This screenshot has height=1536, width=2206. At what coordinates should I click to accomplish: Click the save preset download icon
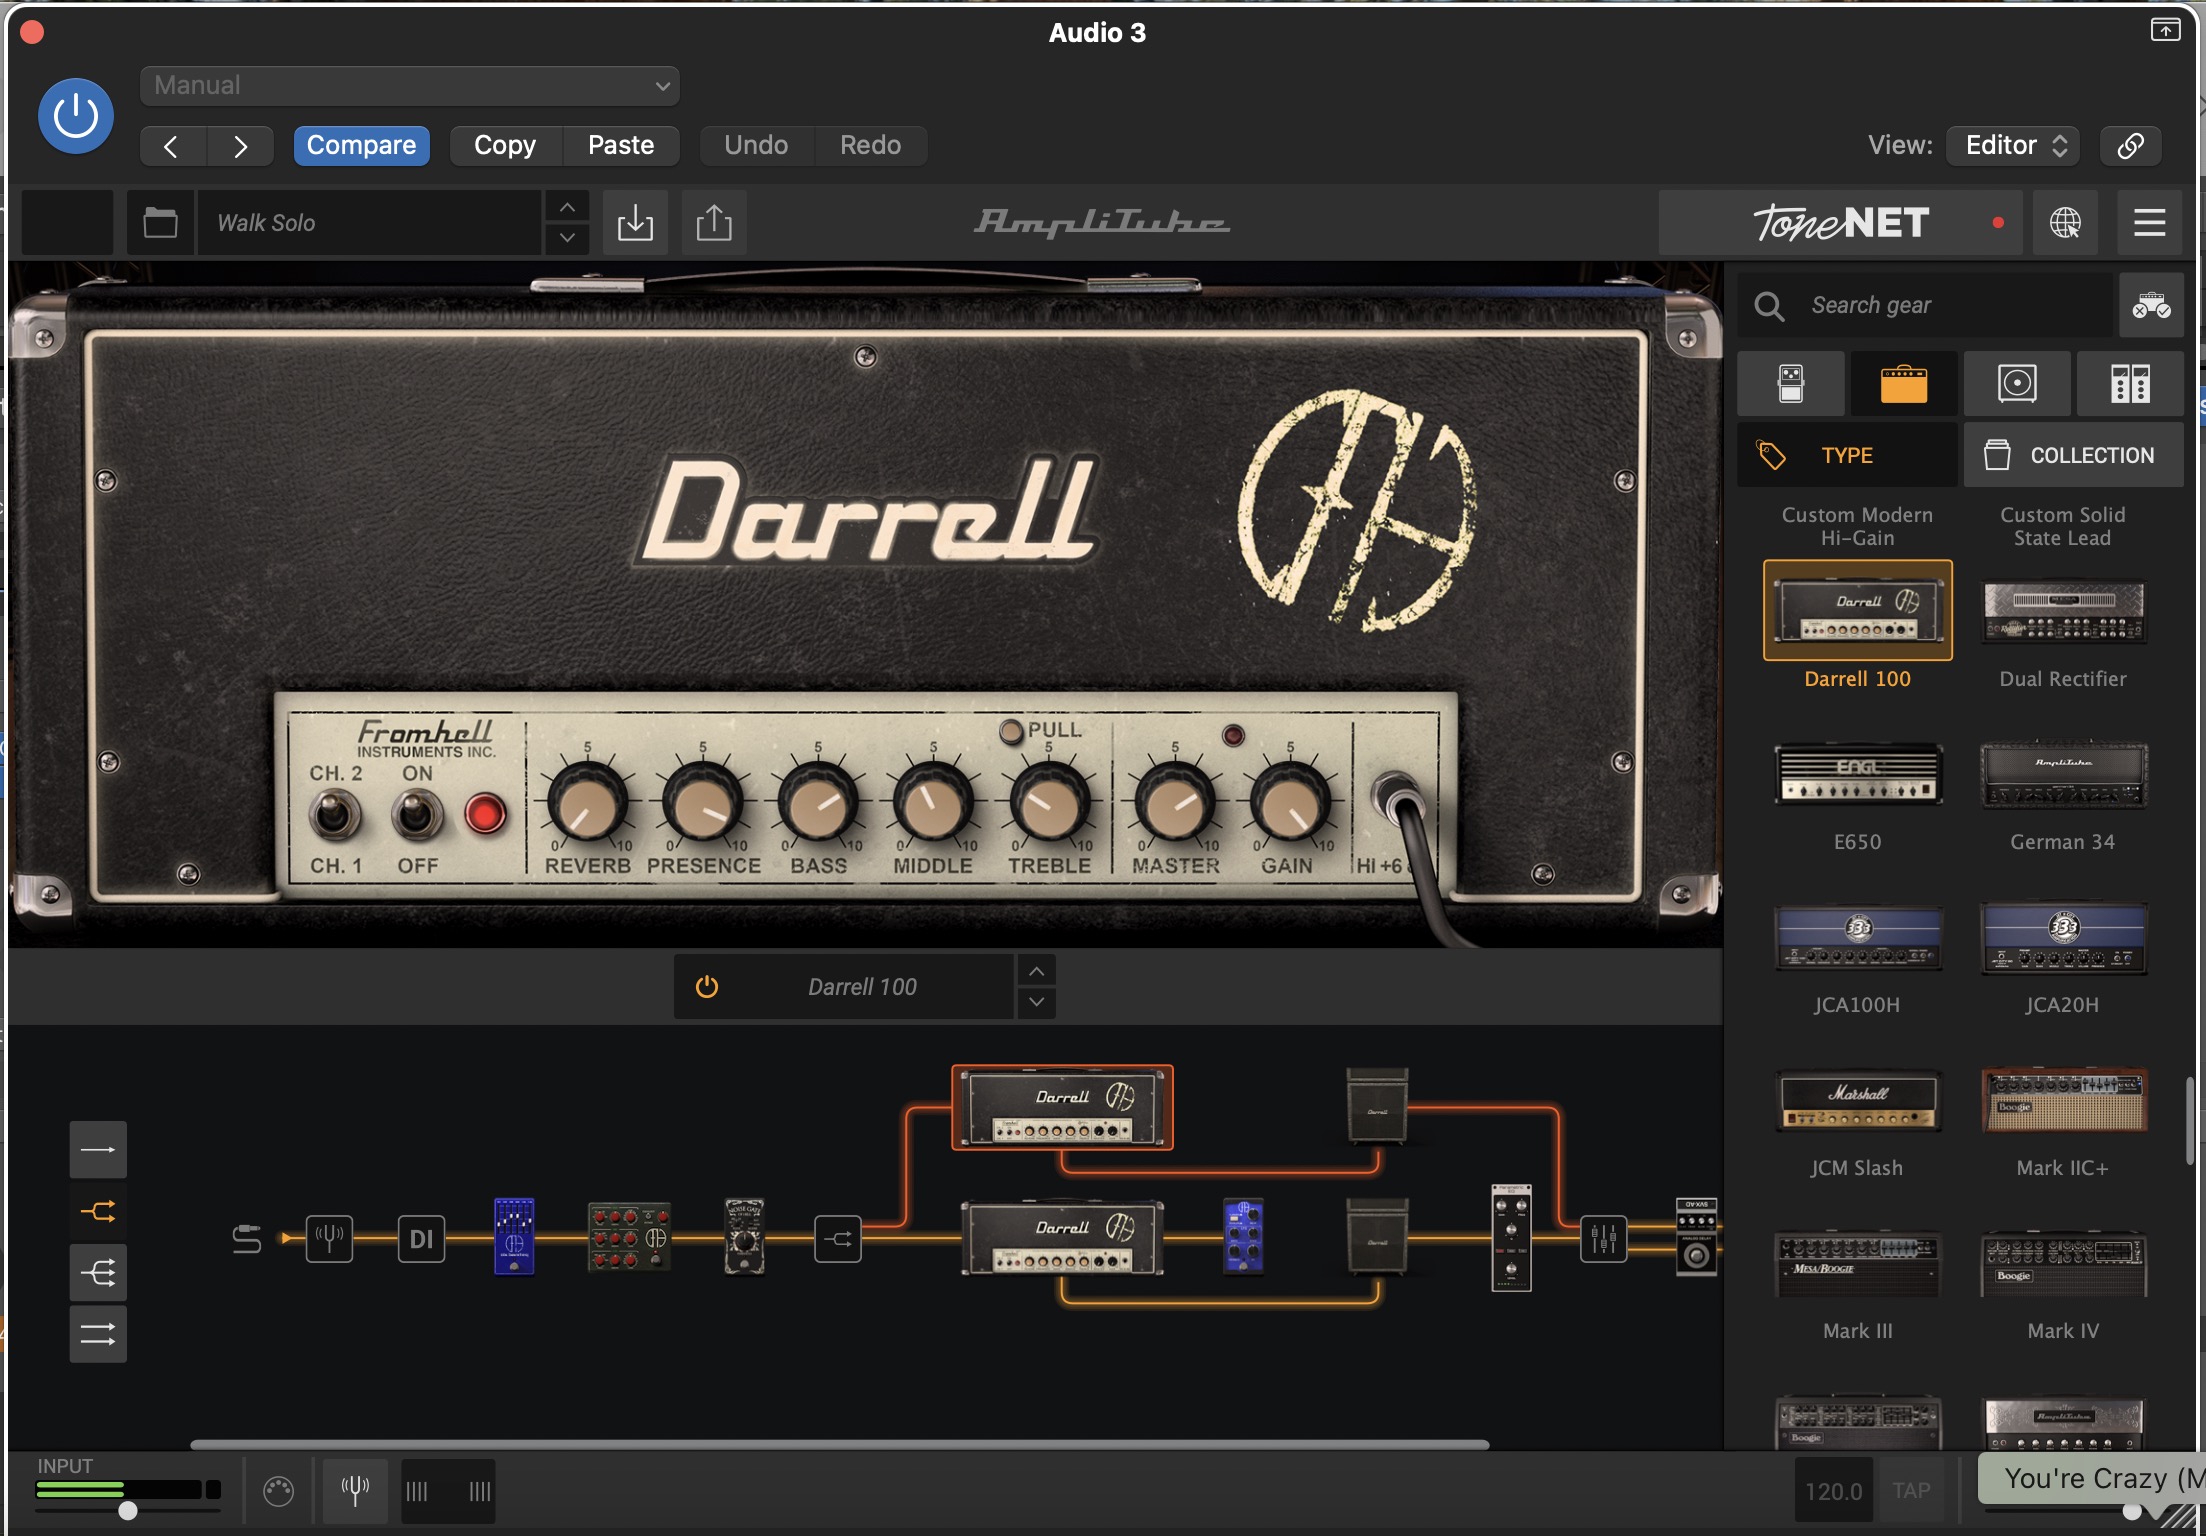click(x=635, y=222)
